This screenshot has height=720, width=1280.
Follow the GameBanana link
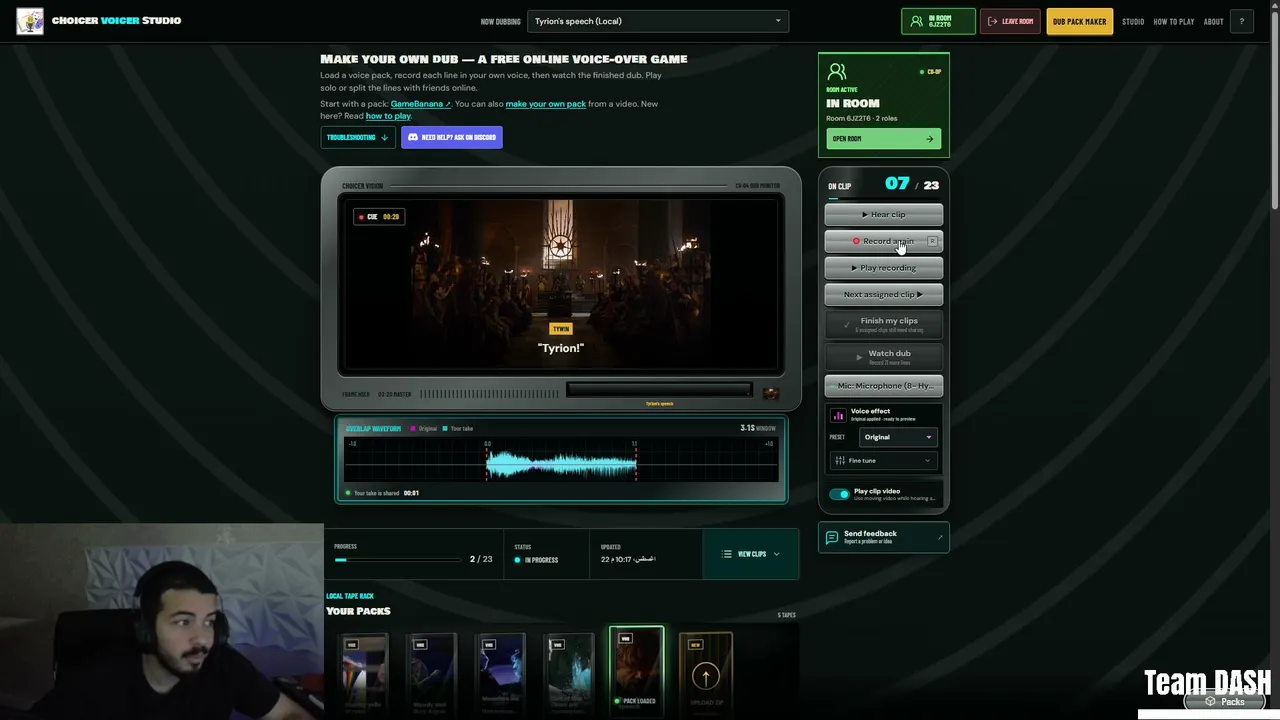[420, 104]
